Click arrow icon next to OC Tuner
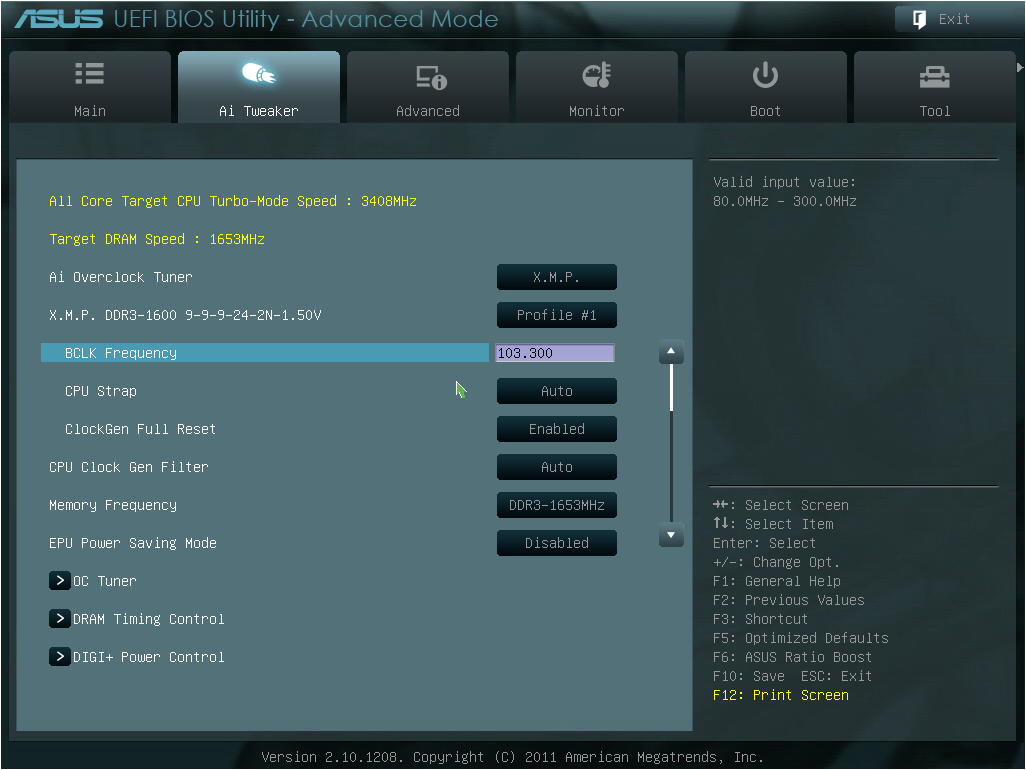 coord(60,580)
